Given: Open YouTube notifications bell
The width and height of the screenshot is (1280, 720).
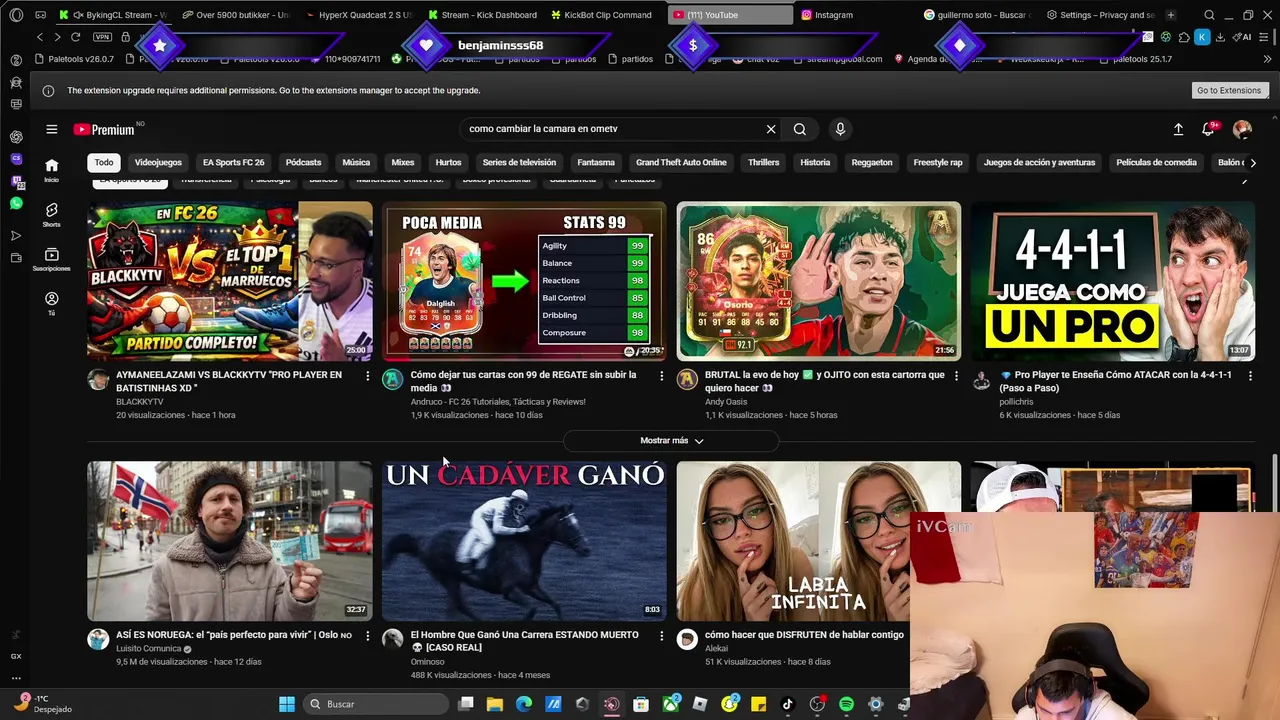Looking at the screenshot, I should coord(1210,129).
